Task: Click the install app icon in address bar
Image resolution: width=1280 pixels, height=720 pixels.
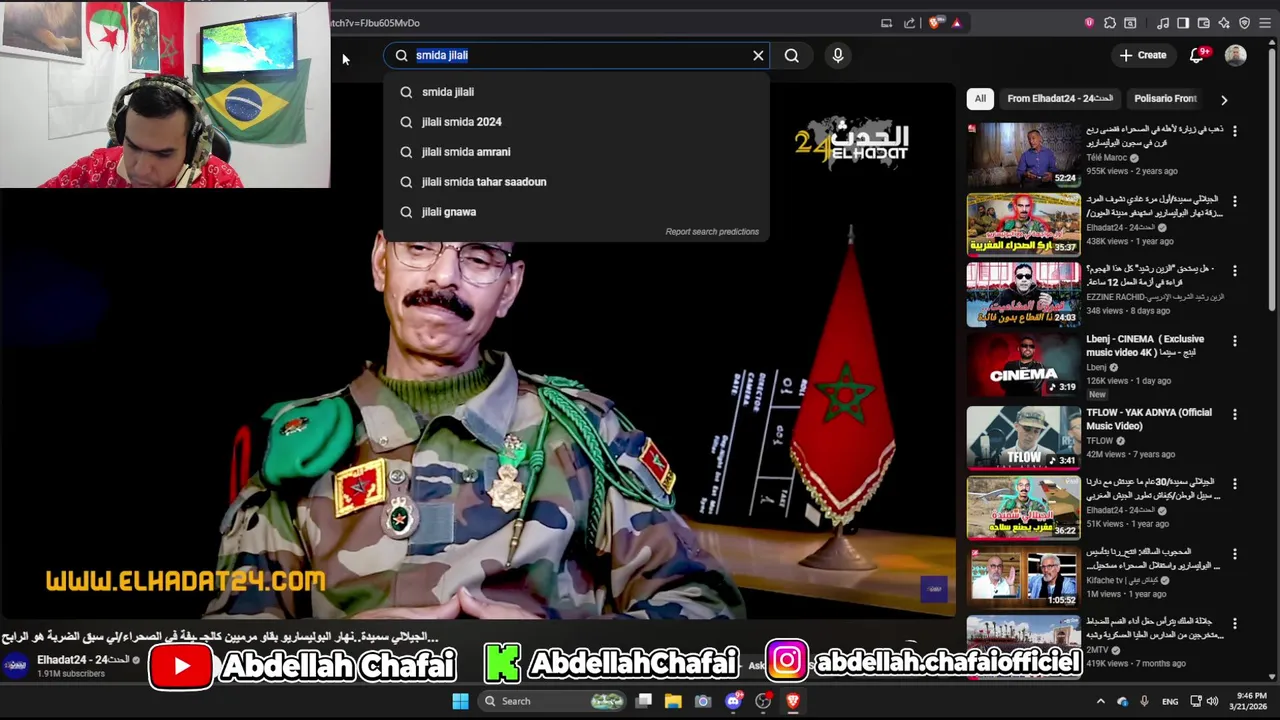Action: 886,23
